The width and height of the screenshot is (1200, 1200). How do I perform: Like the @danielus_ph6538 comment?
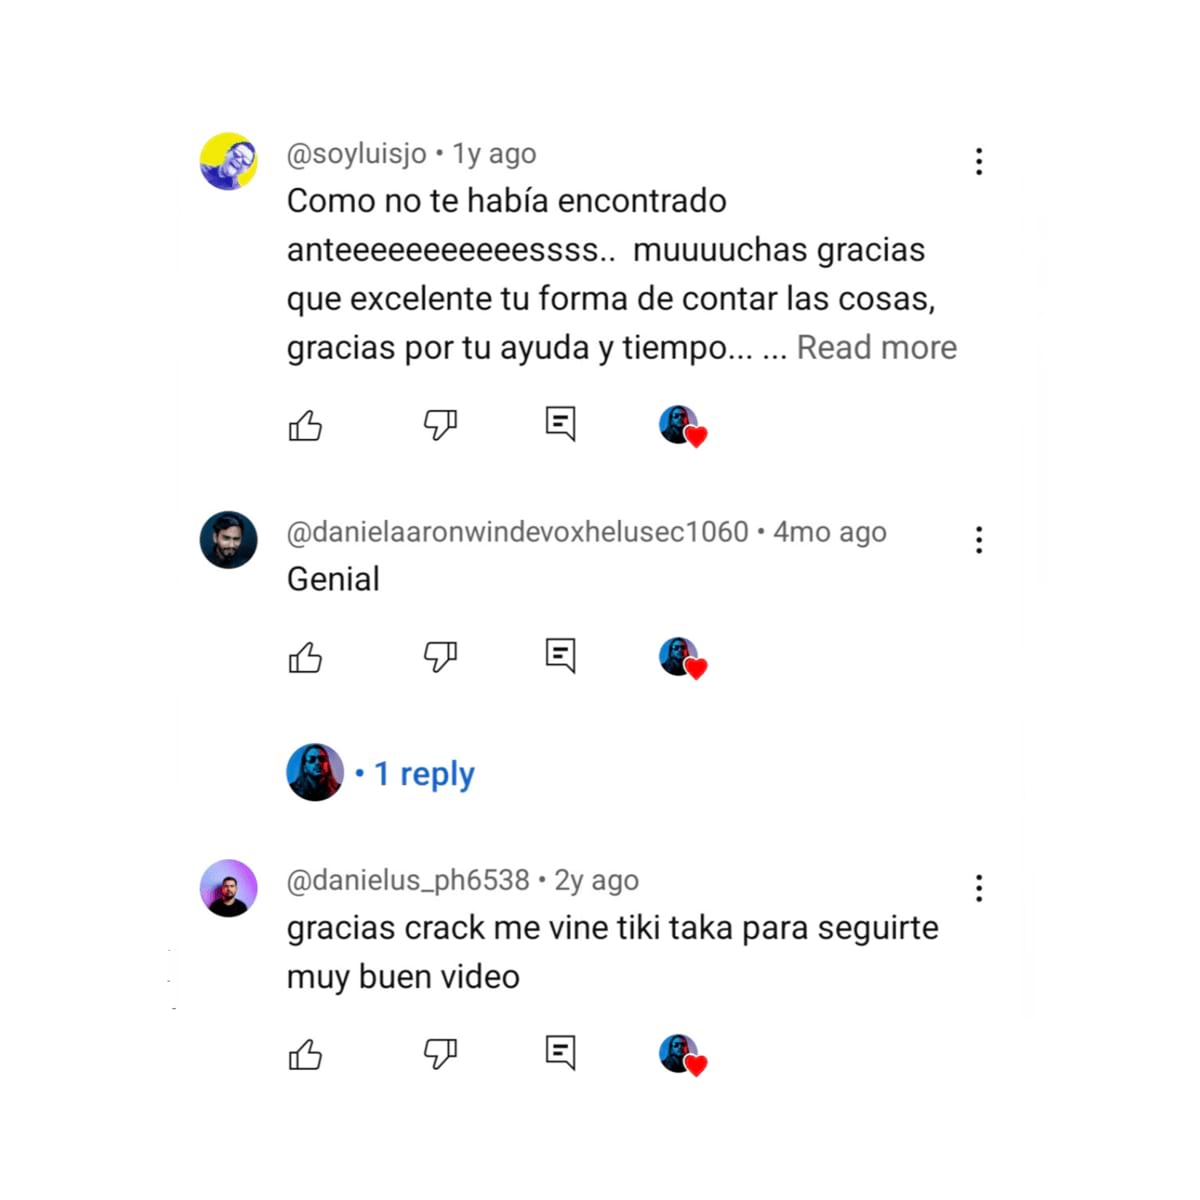(305, 1054)
